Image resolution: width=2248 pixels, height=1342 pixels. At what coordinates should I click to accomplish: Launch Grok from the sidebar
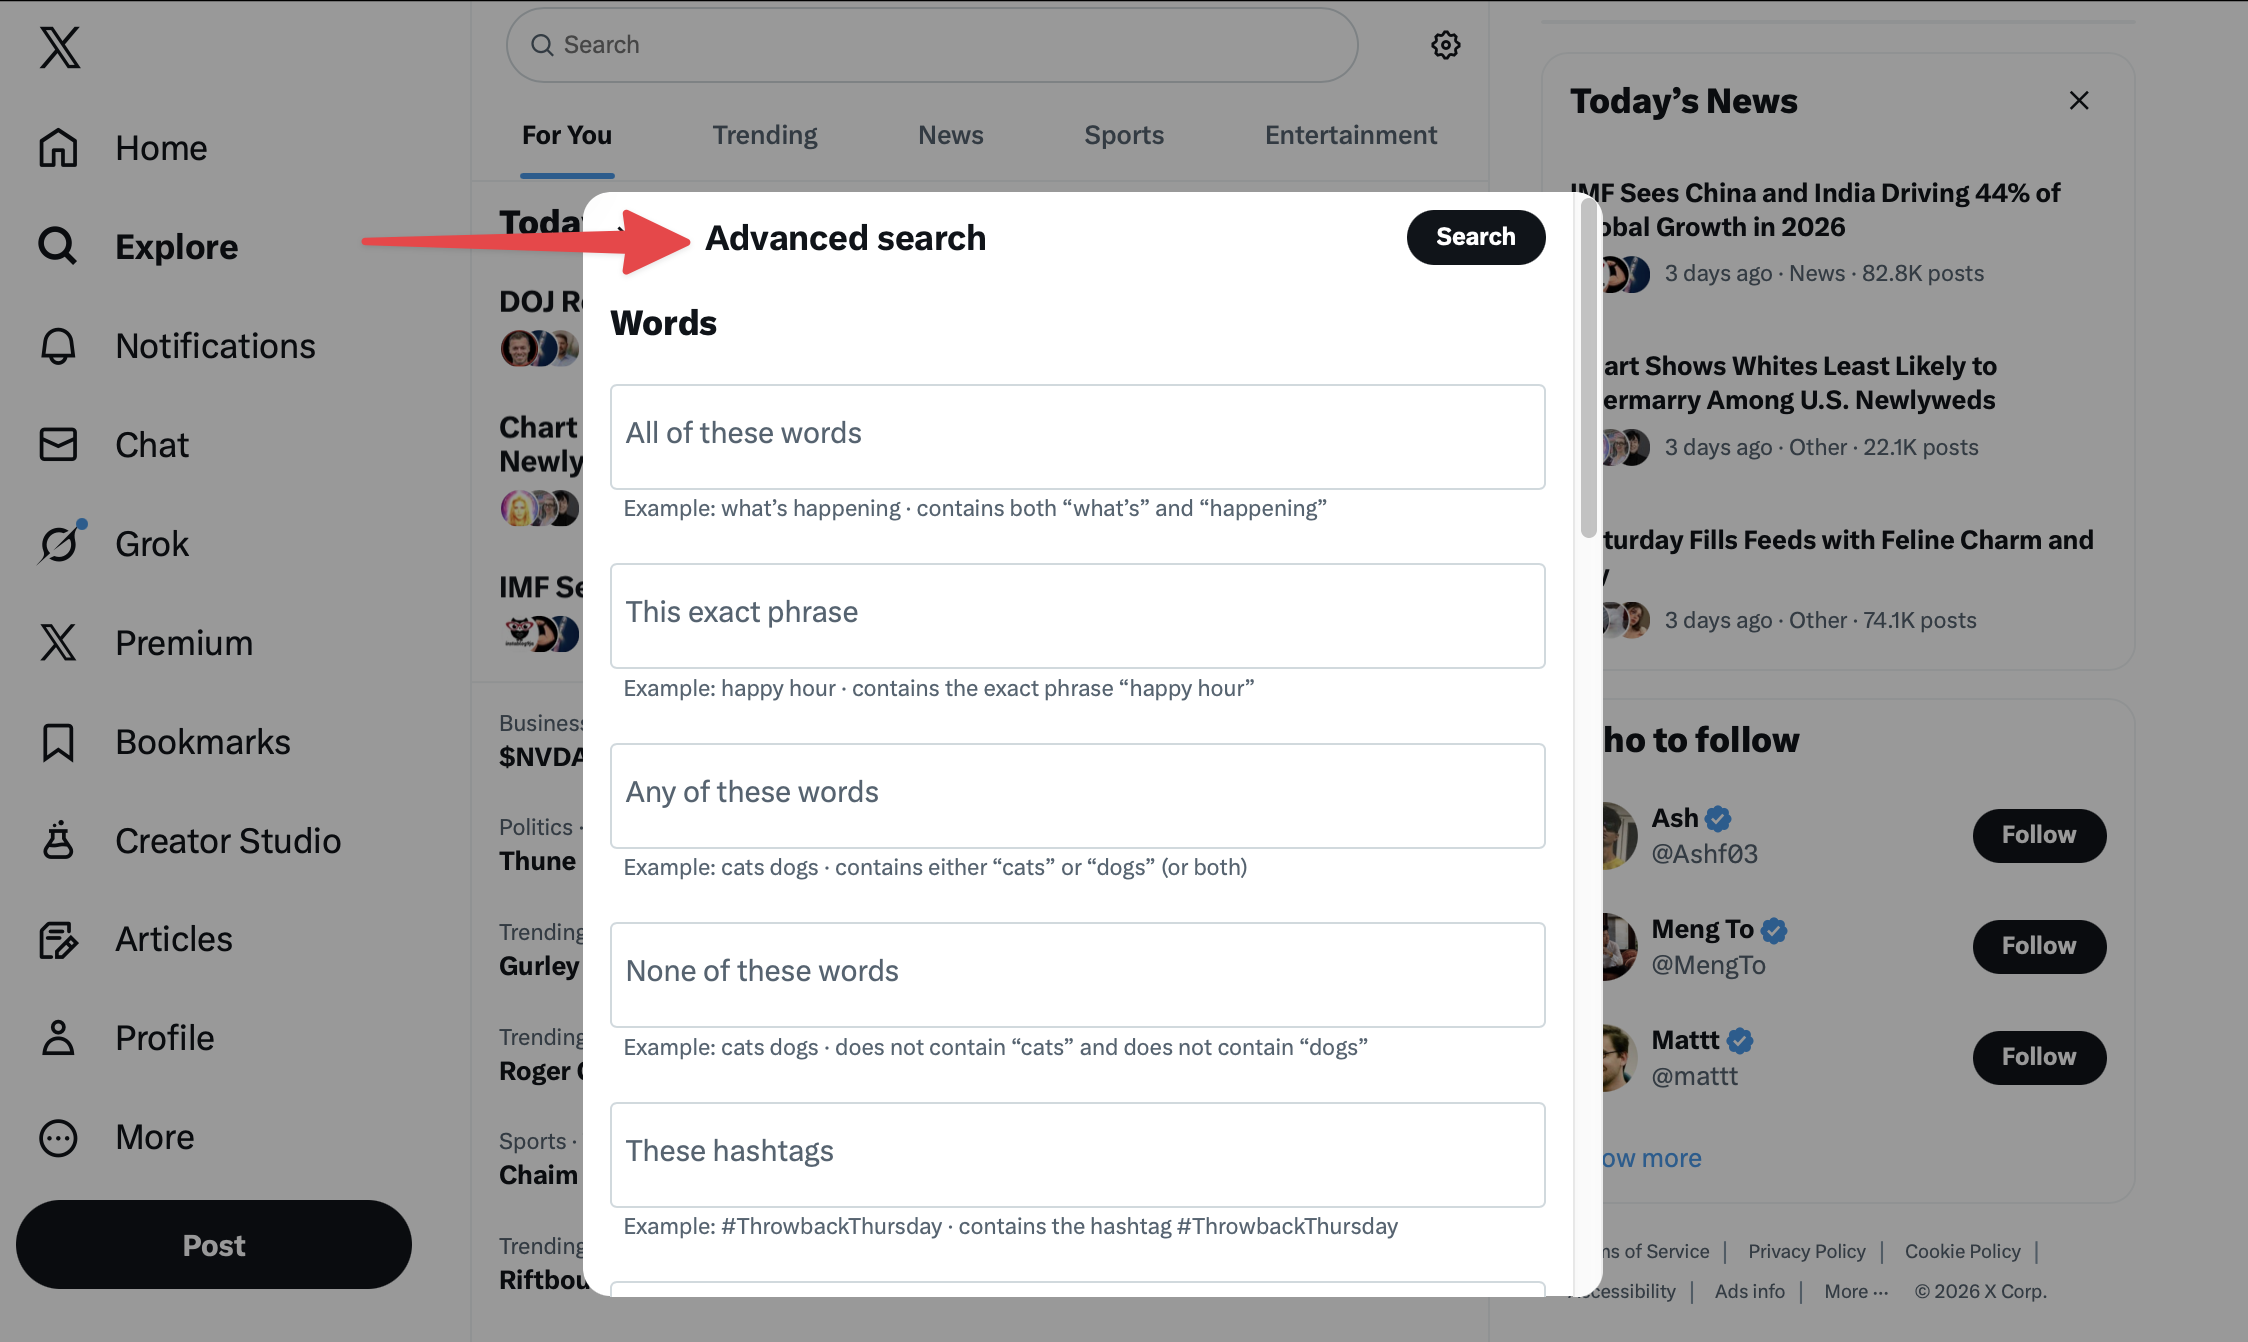pyautogui.click(x=57, y=543)
